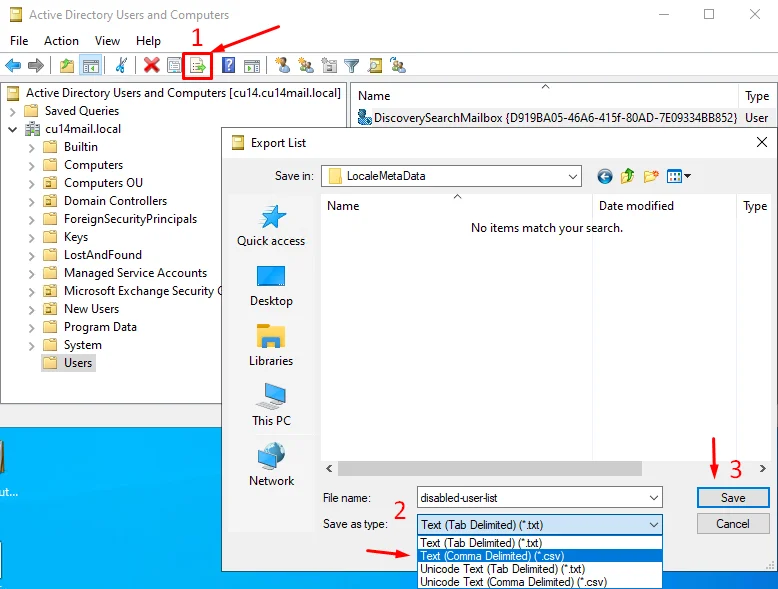Open Properties toolbar icon
778x589 pixels.
(x=174, y=65)
